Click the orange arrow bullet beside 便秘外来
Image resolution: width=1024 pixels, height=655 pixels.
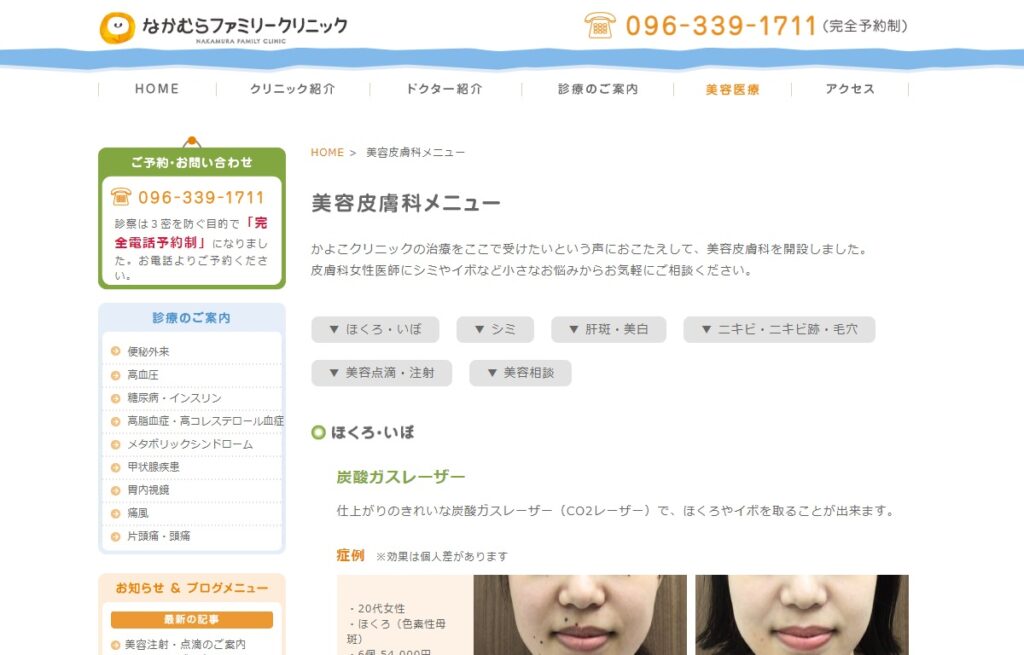coord(116,352)
